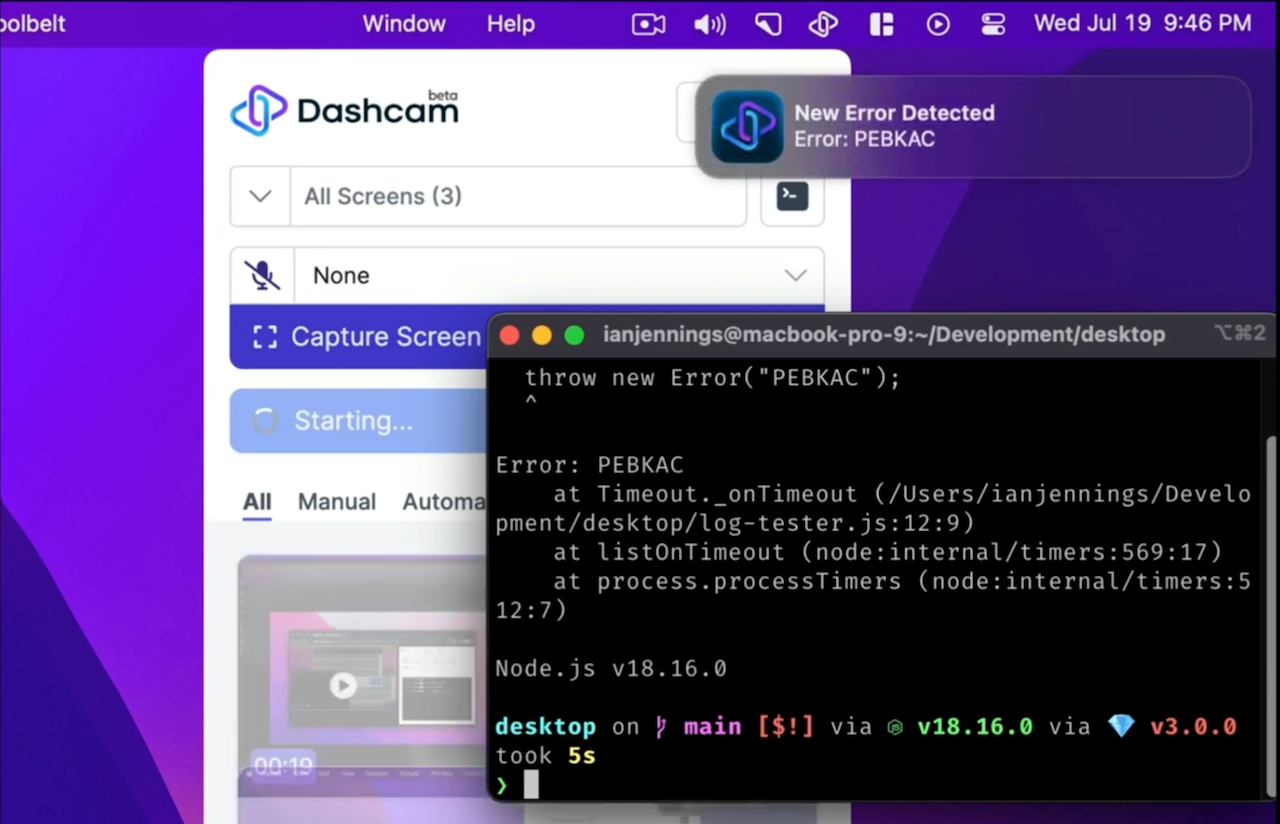Image resolution: width=1280 pixels, height=824 pixels.
Task: Click the terminal window title bar text
Action: [x=884, y=335]
